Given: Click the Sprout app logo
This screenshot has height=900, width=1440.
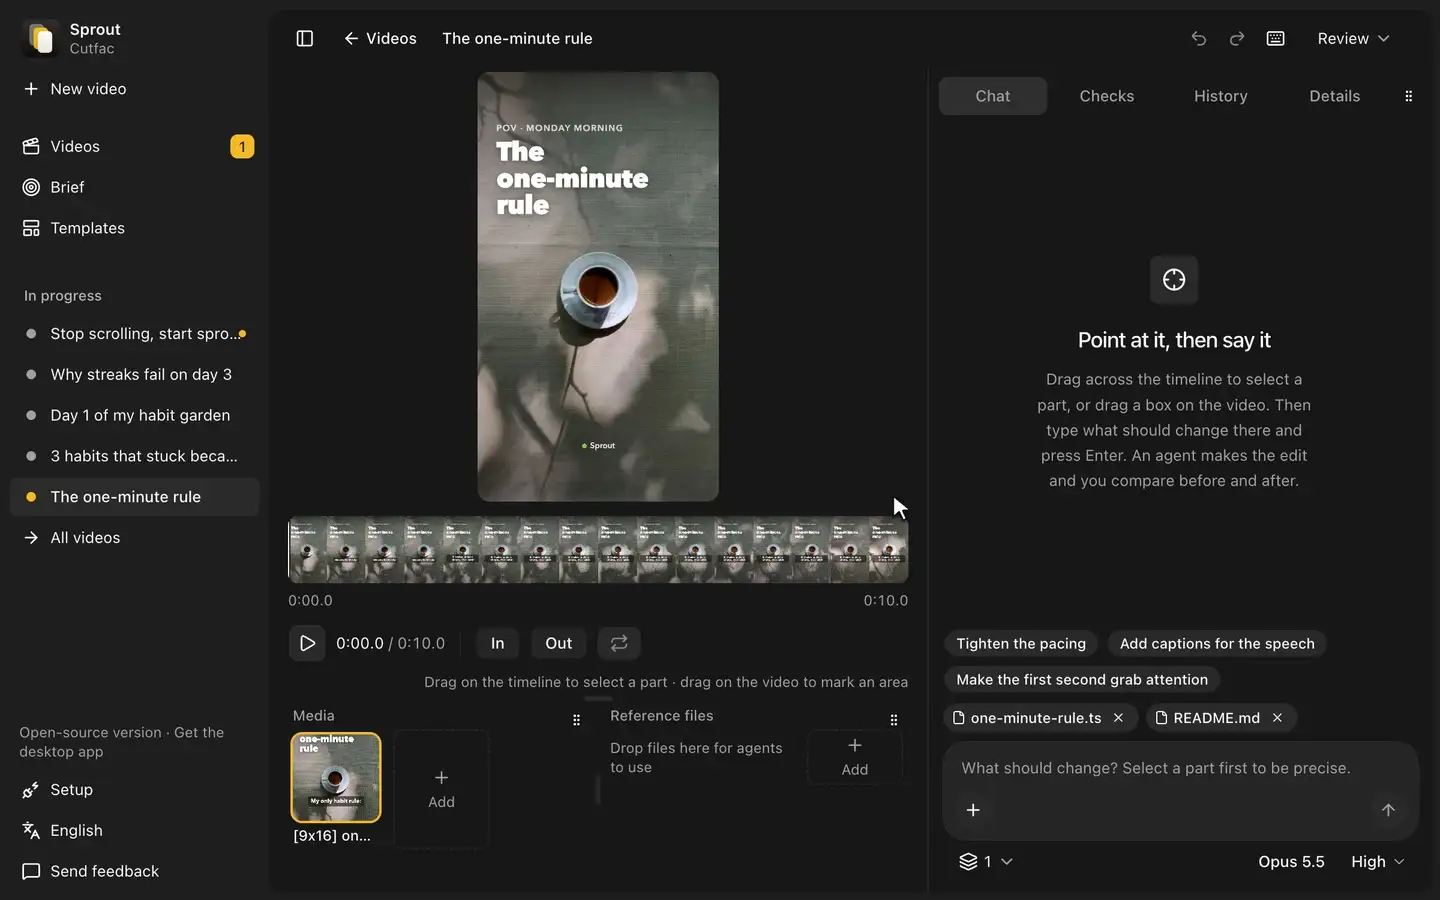Looking at the screenshot, I should 41,39.
